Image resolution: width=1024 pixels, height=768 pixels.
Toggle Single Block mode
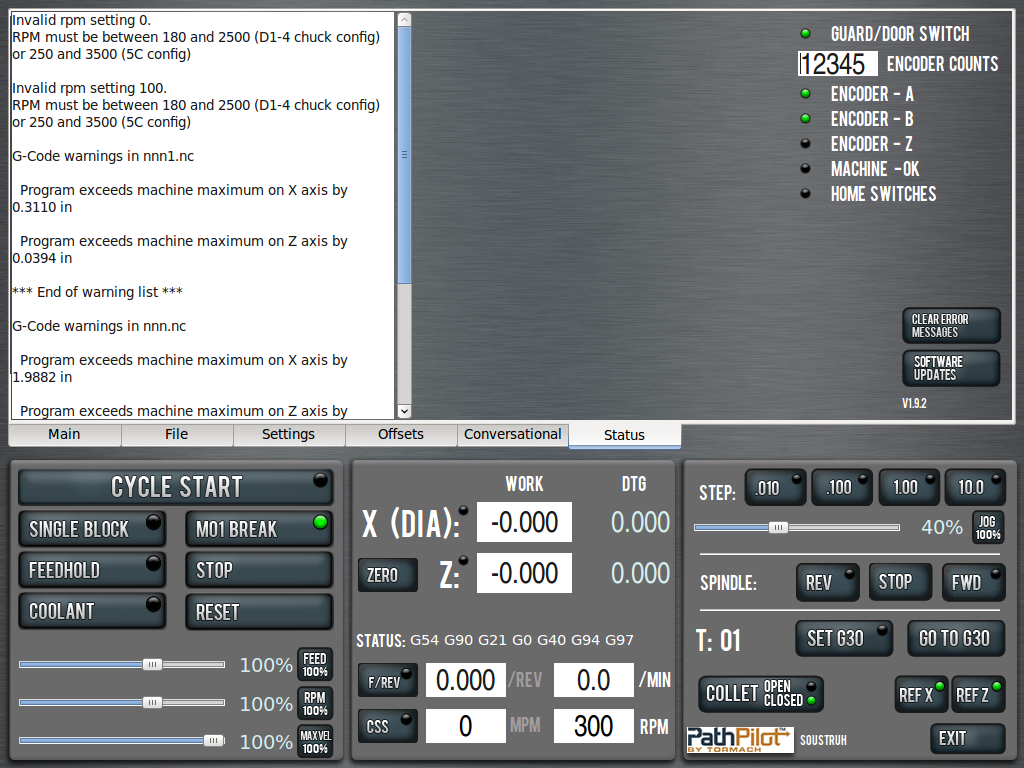(92, 529)
